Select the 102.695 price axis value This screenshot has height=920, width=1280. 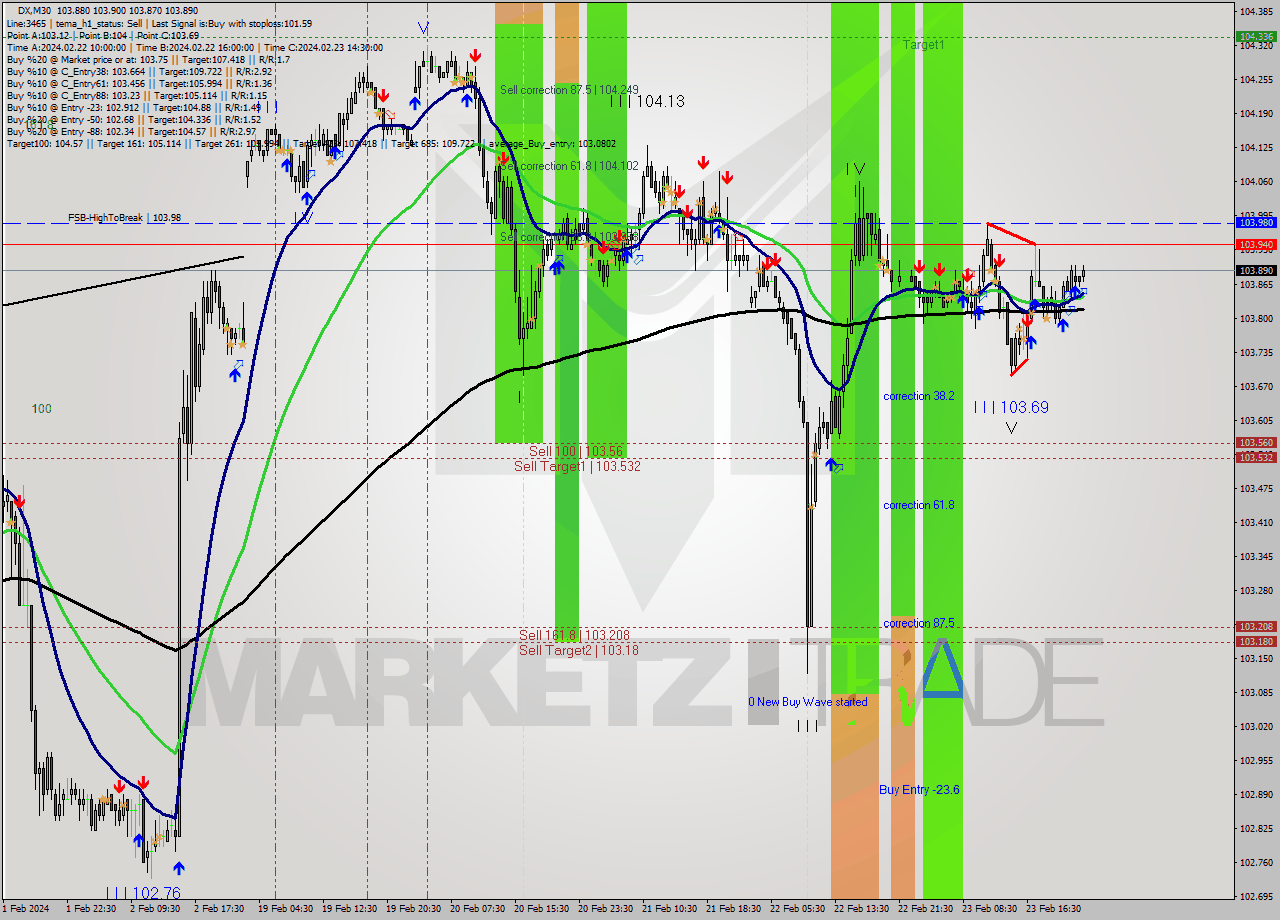(1256, 896)
